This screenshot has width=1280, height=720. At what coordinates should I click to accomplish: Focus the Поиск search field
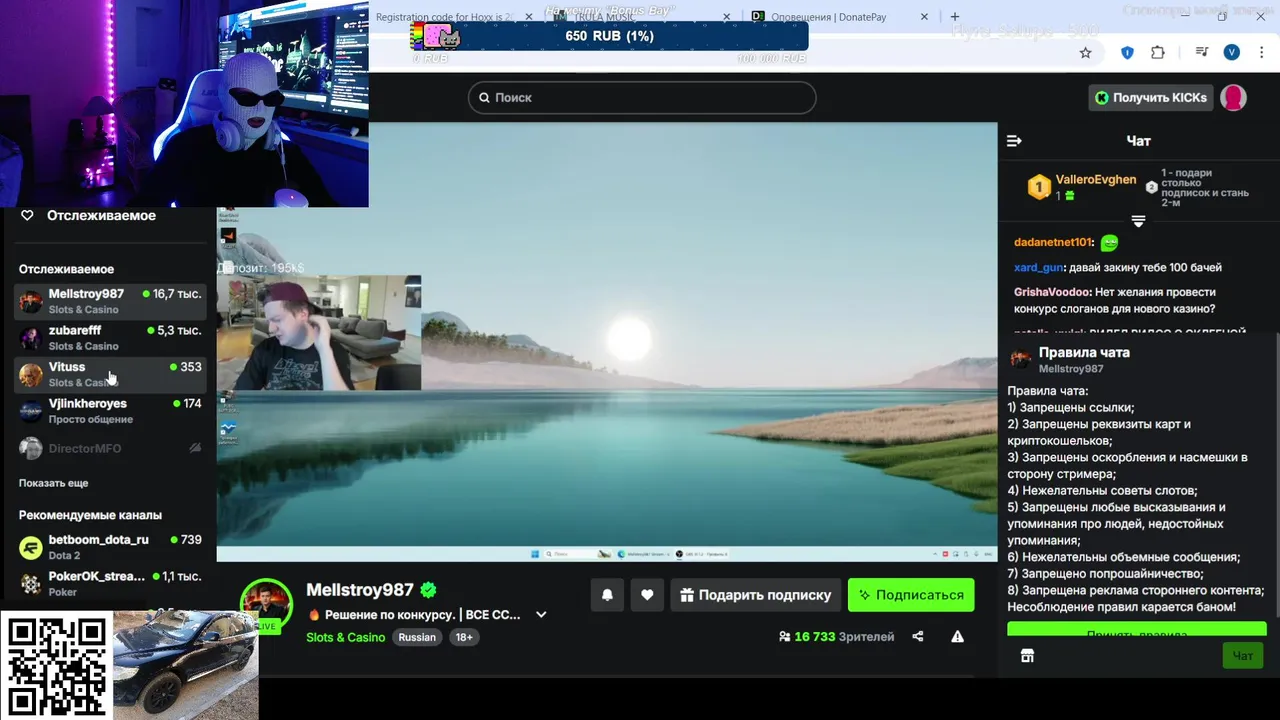click(x=642, y=97)
